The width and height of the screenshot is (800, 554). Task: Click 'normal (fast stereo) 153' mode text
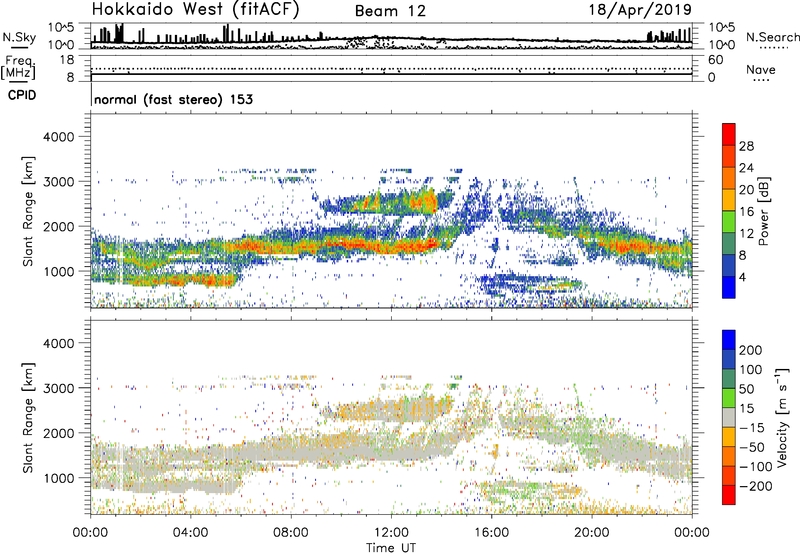coord(173,99)
